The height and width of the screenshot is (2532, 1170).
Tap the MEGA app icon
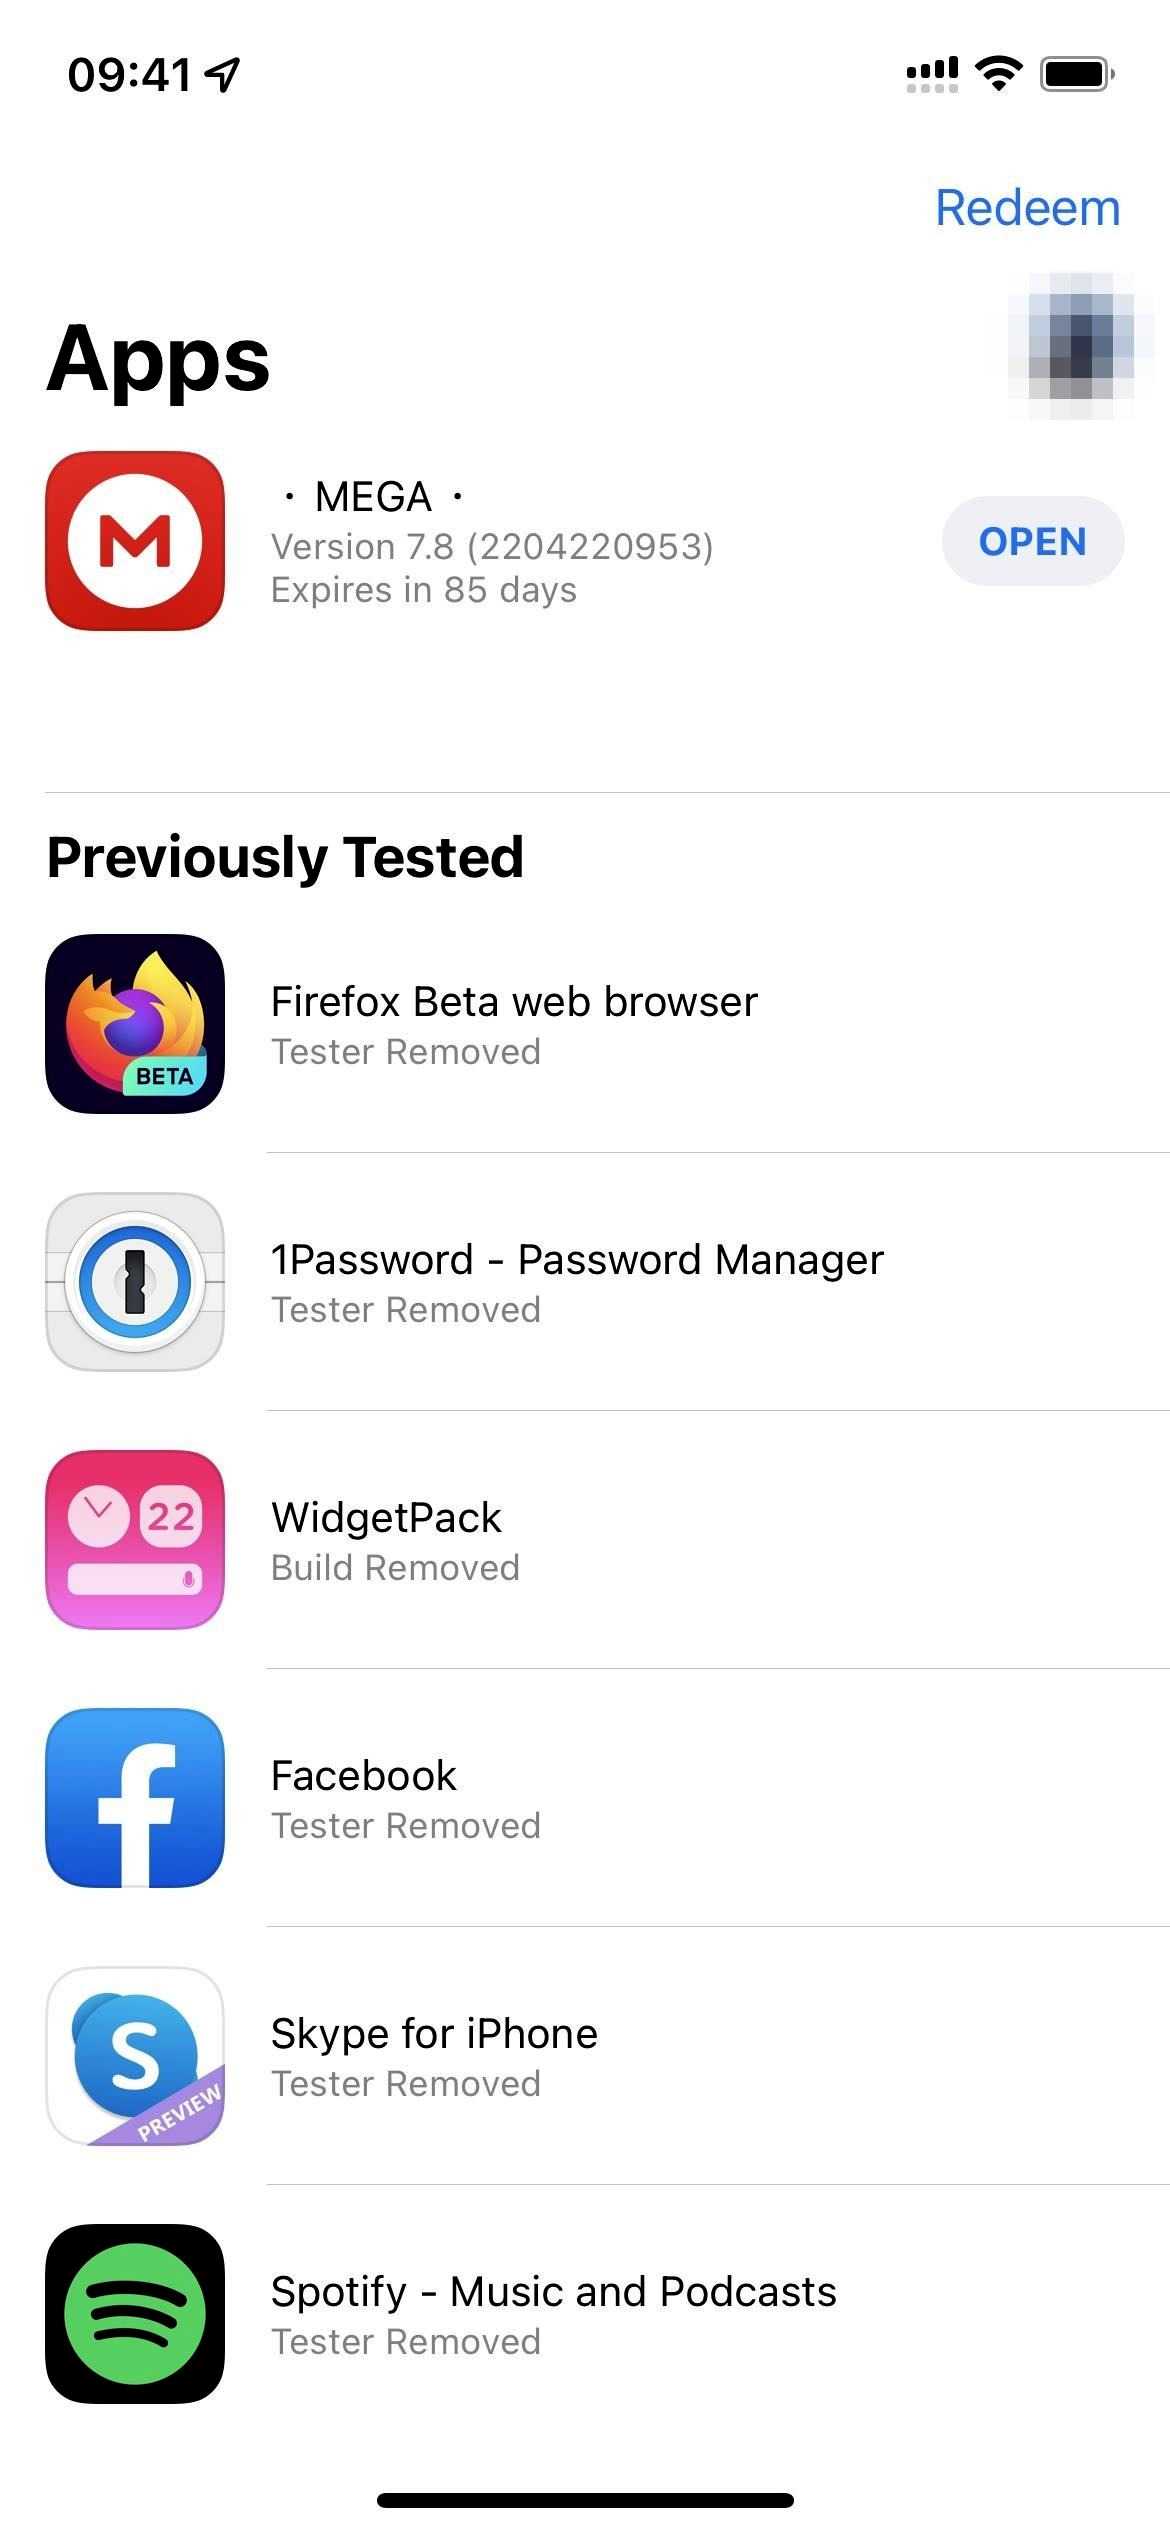(135, 541)
